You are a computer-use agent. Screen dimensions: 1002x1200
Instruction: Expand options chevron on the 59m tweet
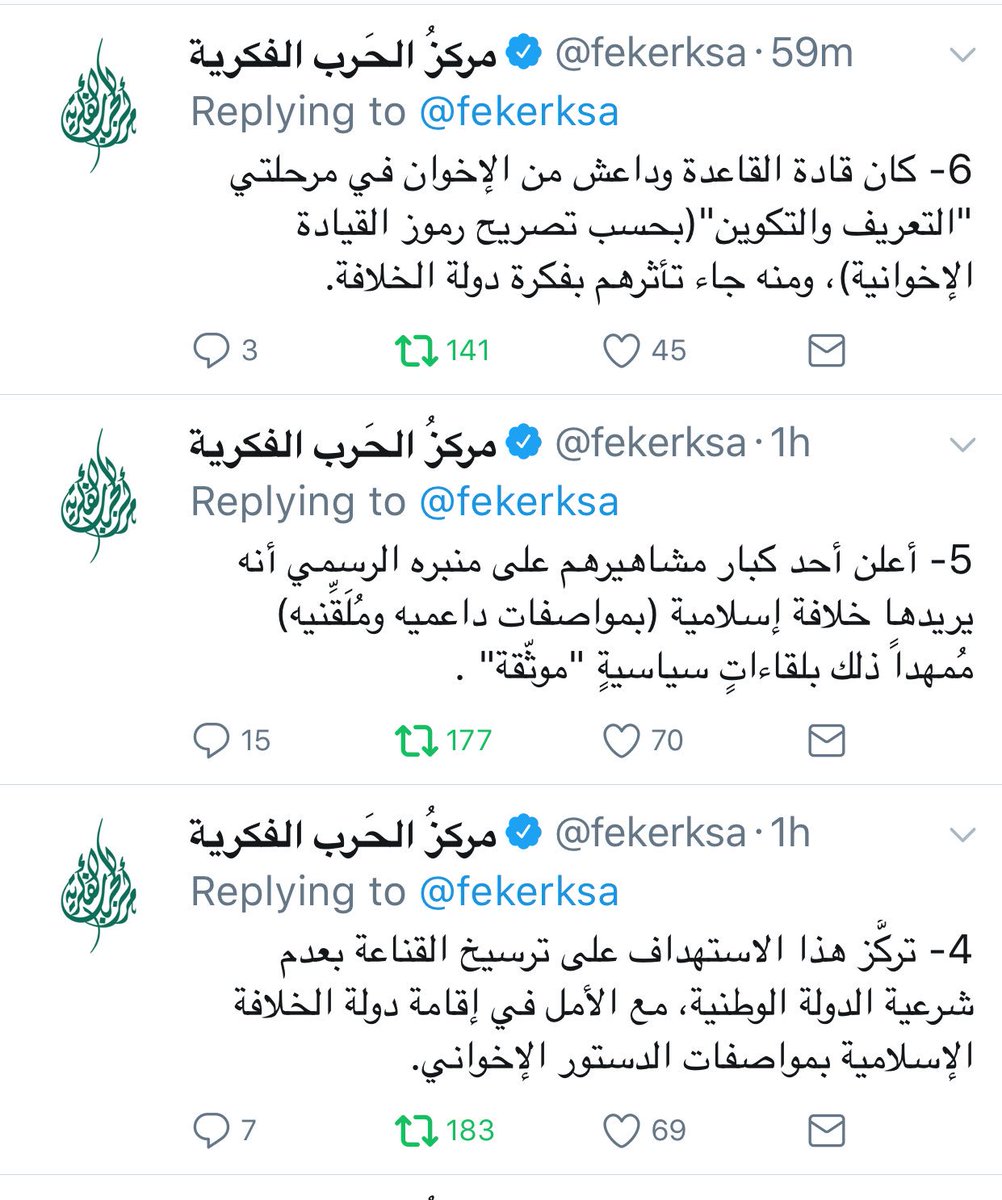coord(960,56)
